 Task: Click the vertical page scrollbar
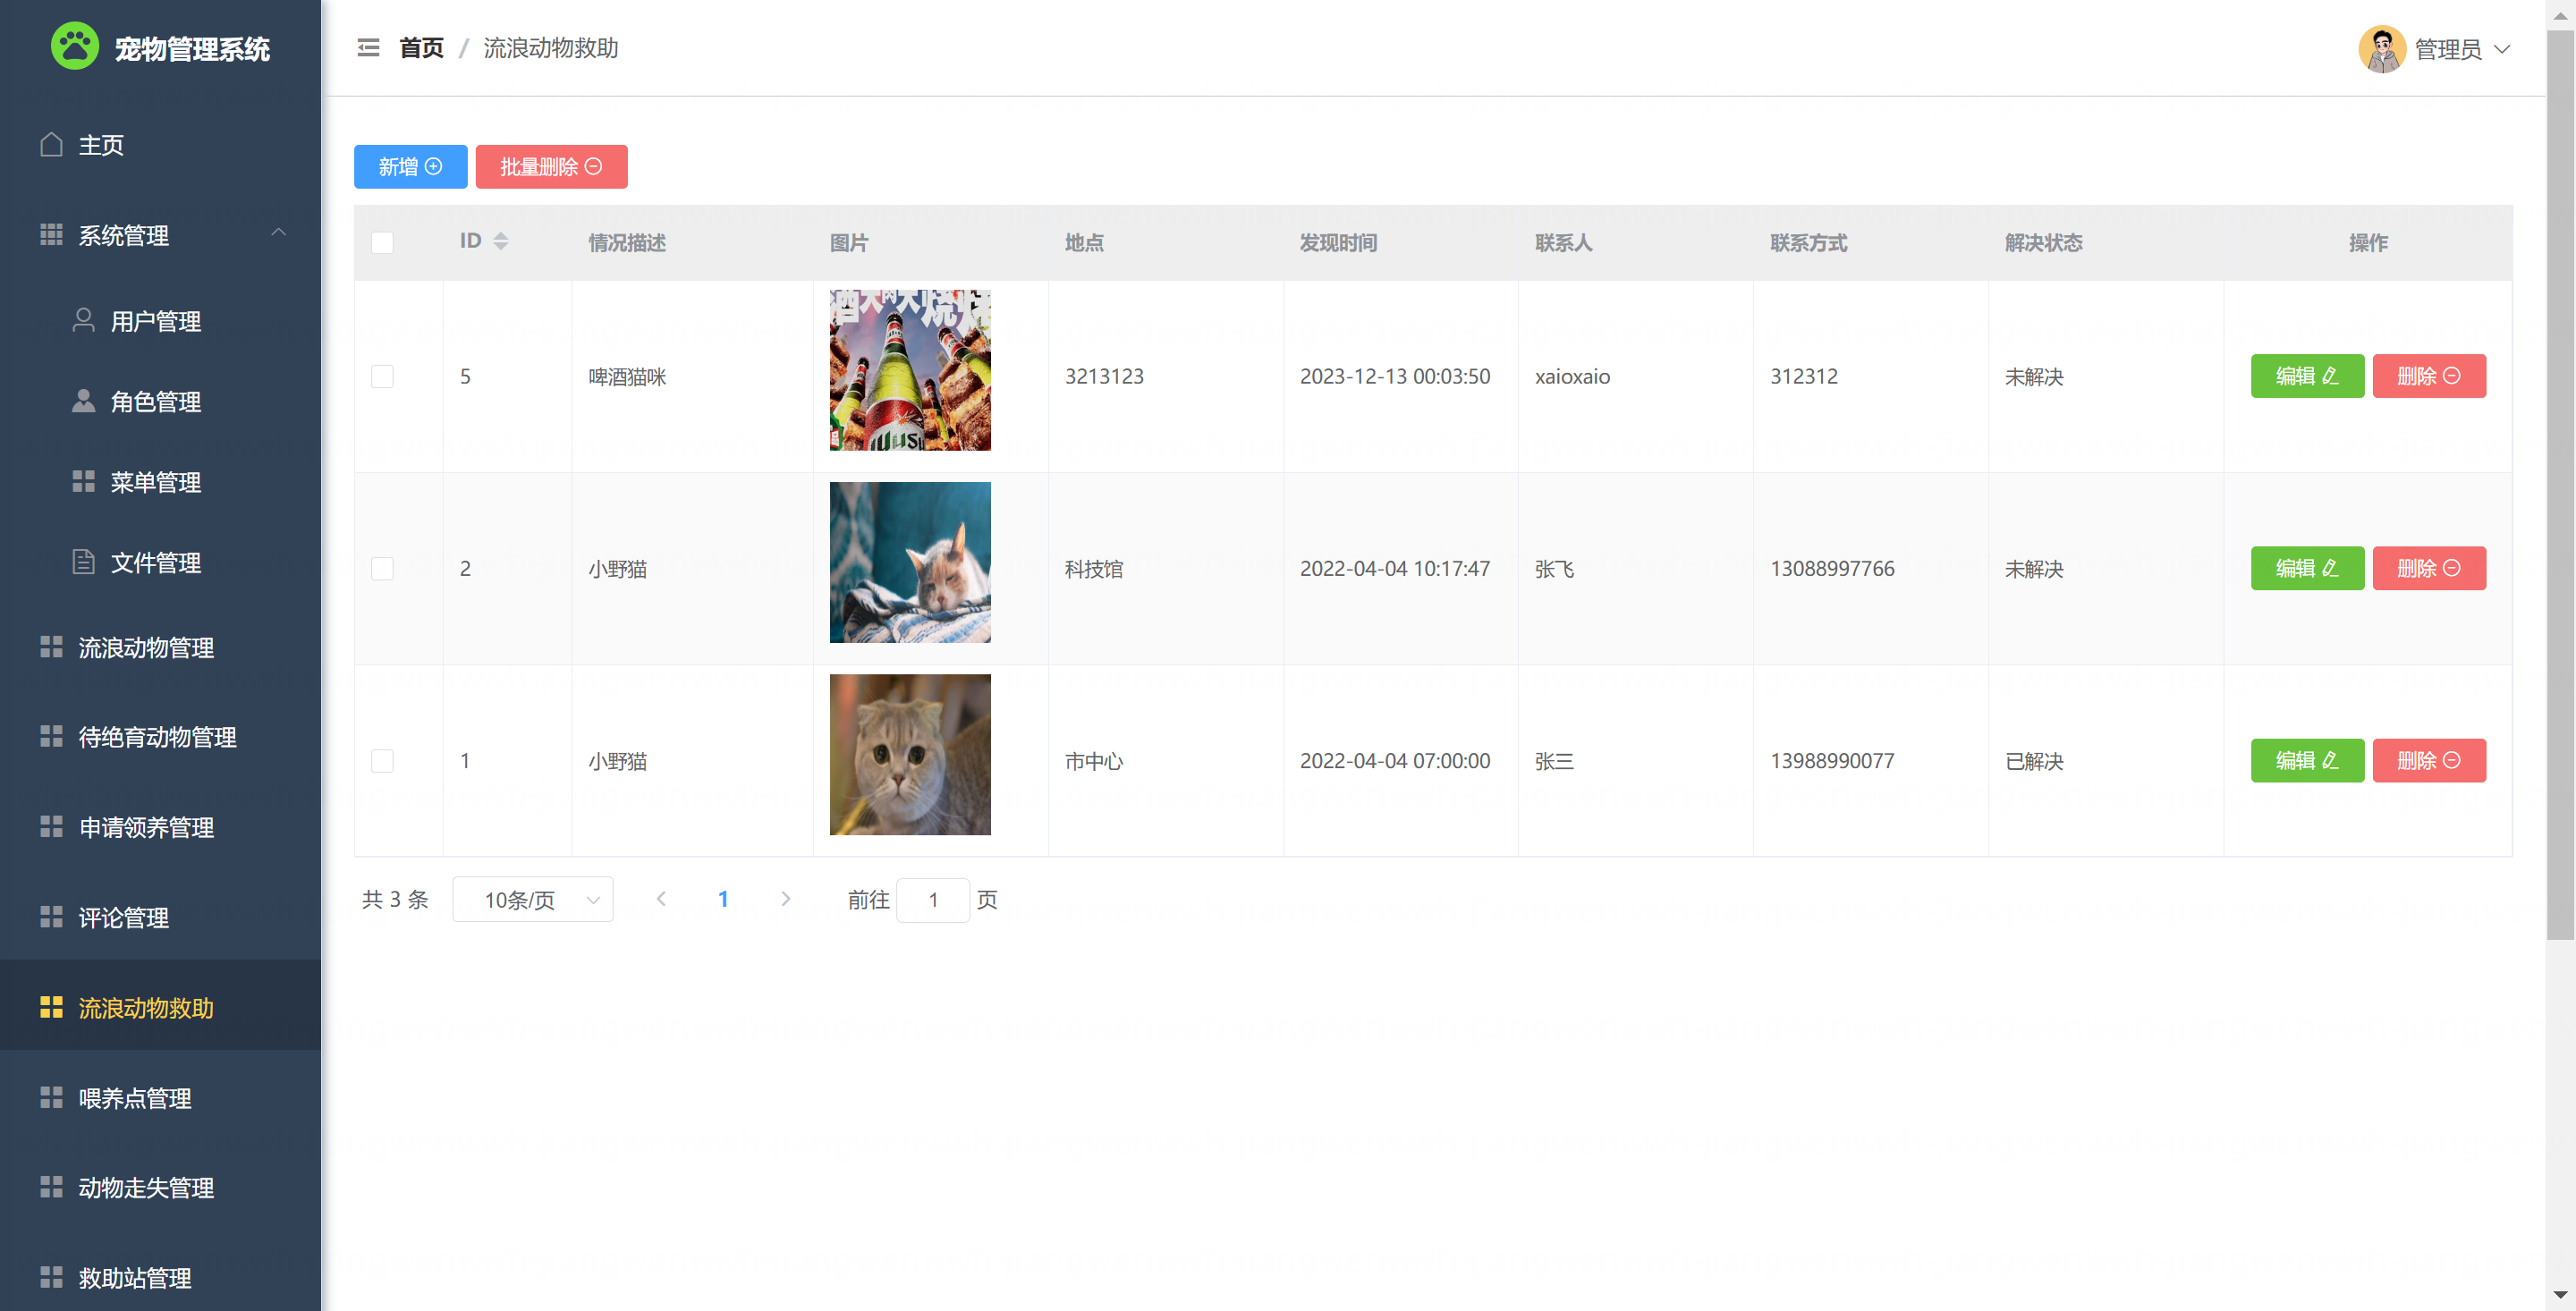click(2560, 480)
